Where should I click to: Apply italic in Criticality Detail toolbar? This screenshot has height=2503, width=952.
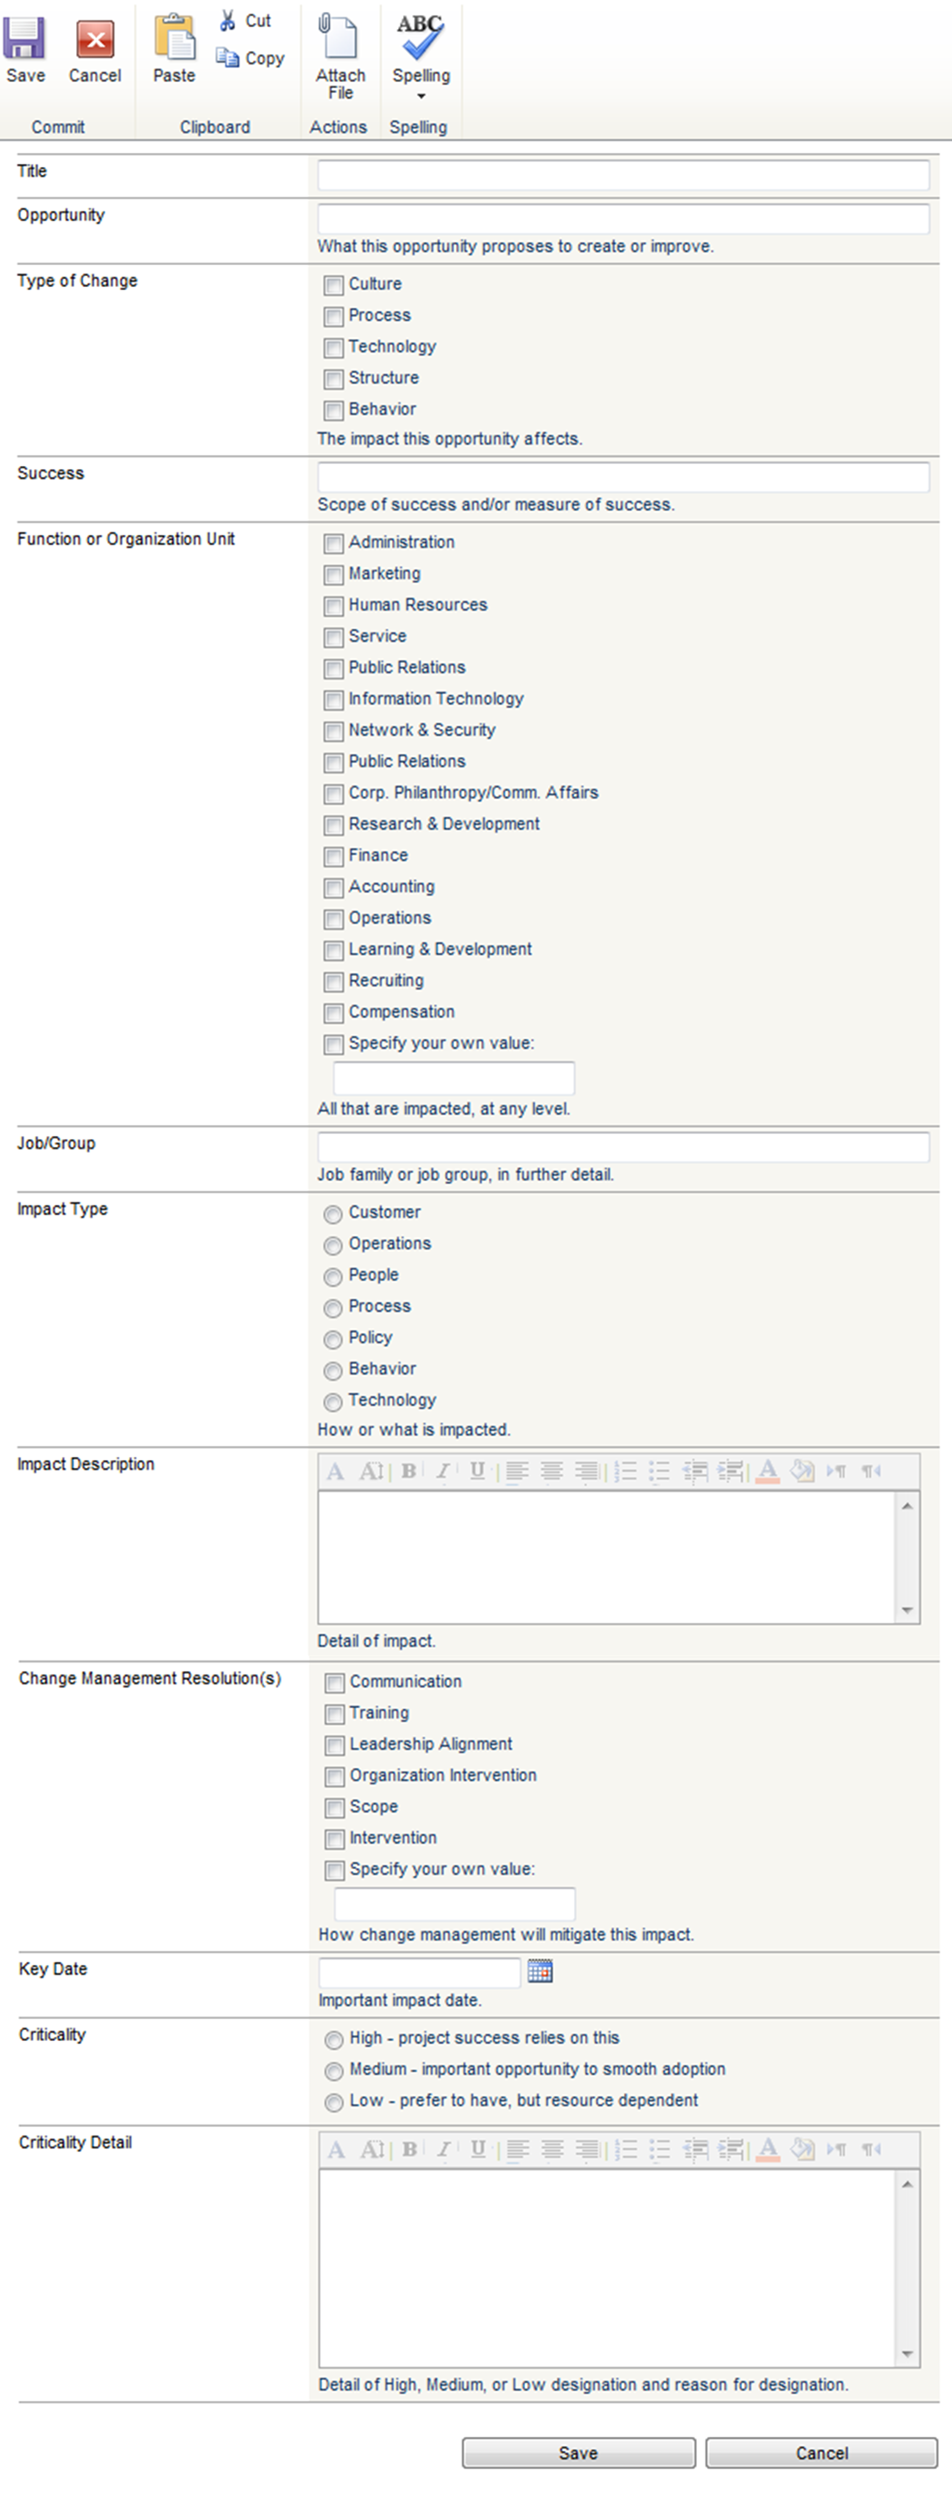tap(444, 2149)
